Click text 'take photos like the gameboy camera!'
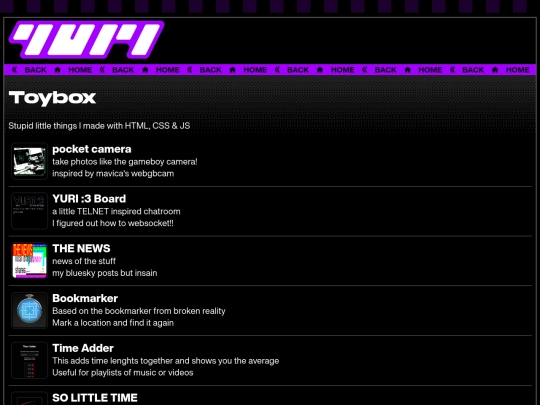 point(125,162)
